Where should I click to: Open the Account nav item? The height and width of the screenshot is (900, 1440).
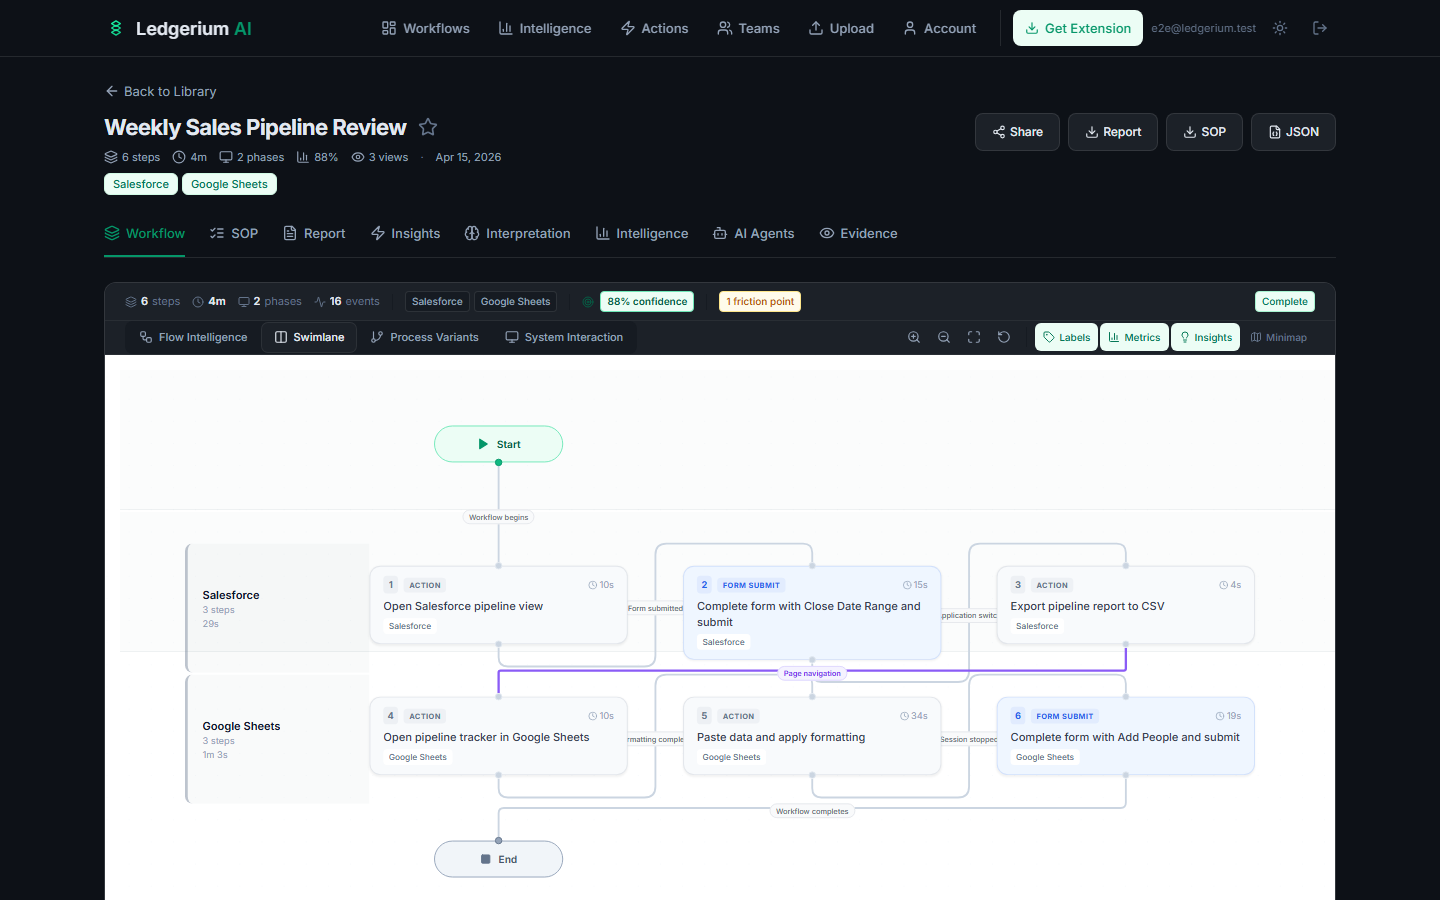pyautogui.click(x=940, y=28)
